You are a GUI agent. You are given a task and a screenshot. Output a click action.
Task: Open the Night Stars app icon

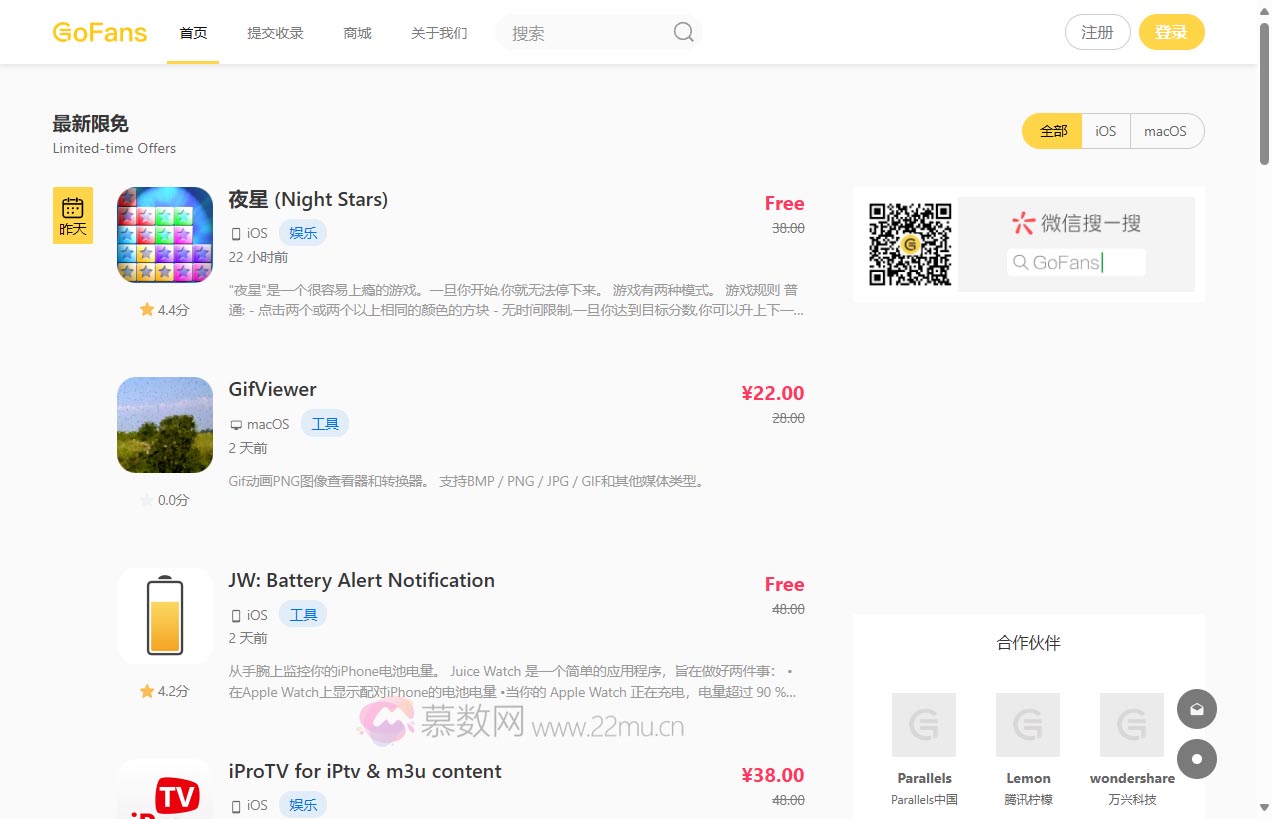tap(165, 235)
